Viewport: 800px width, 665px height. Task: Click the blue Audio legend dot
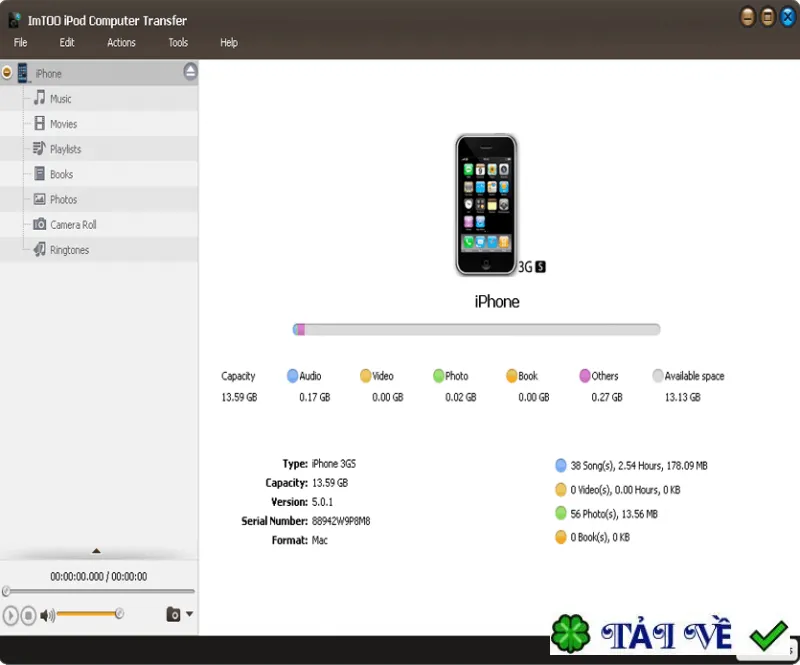tap(292, 376)
